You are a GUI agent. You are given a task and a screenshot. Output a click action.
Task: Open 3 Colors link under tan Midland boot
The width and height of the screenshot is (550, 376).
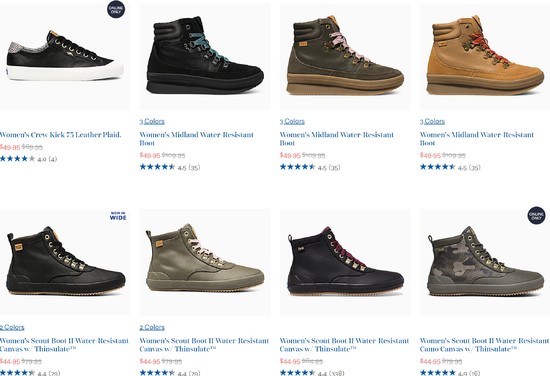pyautogui.click(x=432, y=121)
